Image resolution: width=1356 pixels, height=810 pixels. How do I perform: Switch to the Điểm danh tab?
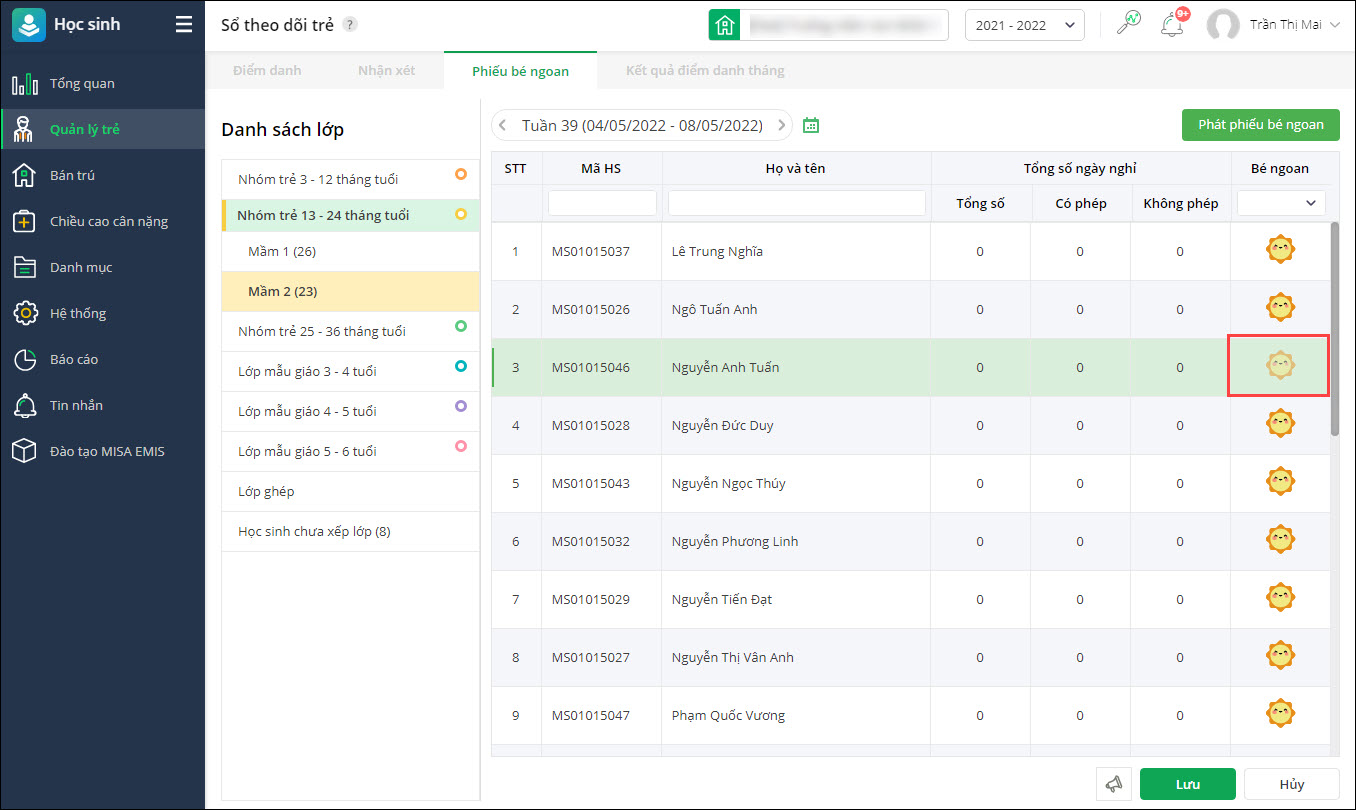coord(267,71)
